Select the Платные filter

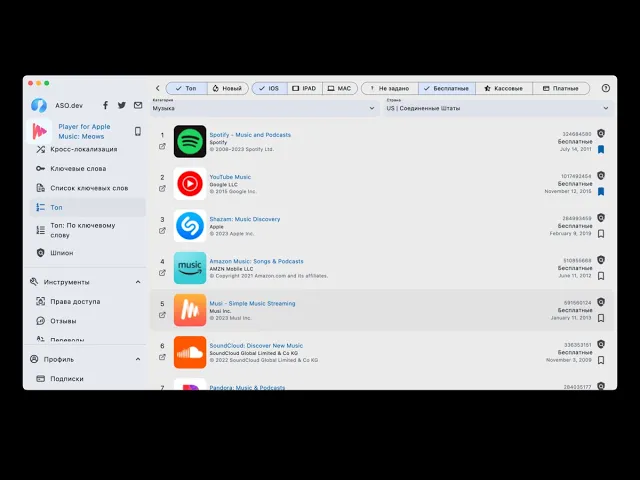click(x=561, y=88)
